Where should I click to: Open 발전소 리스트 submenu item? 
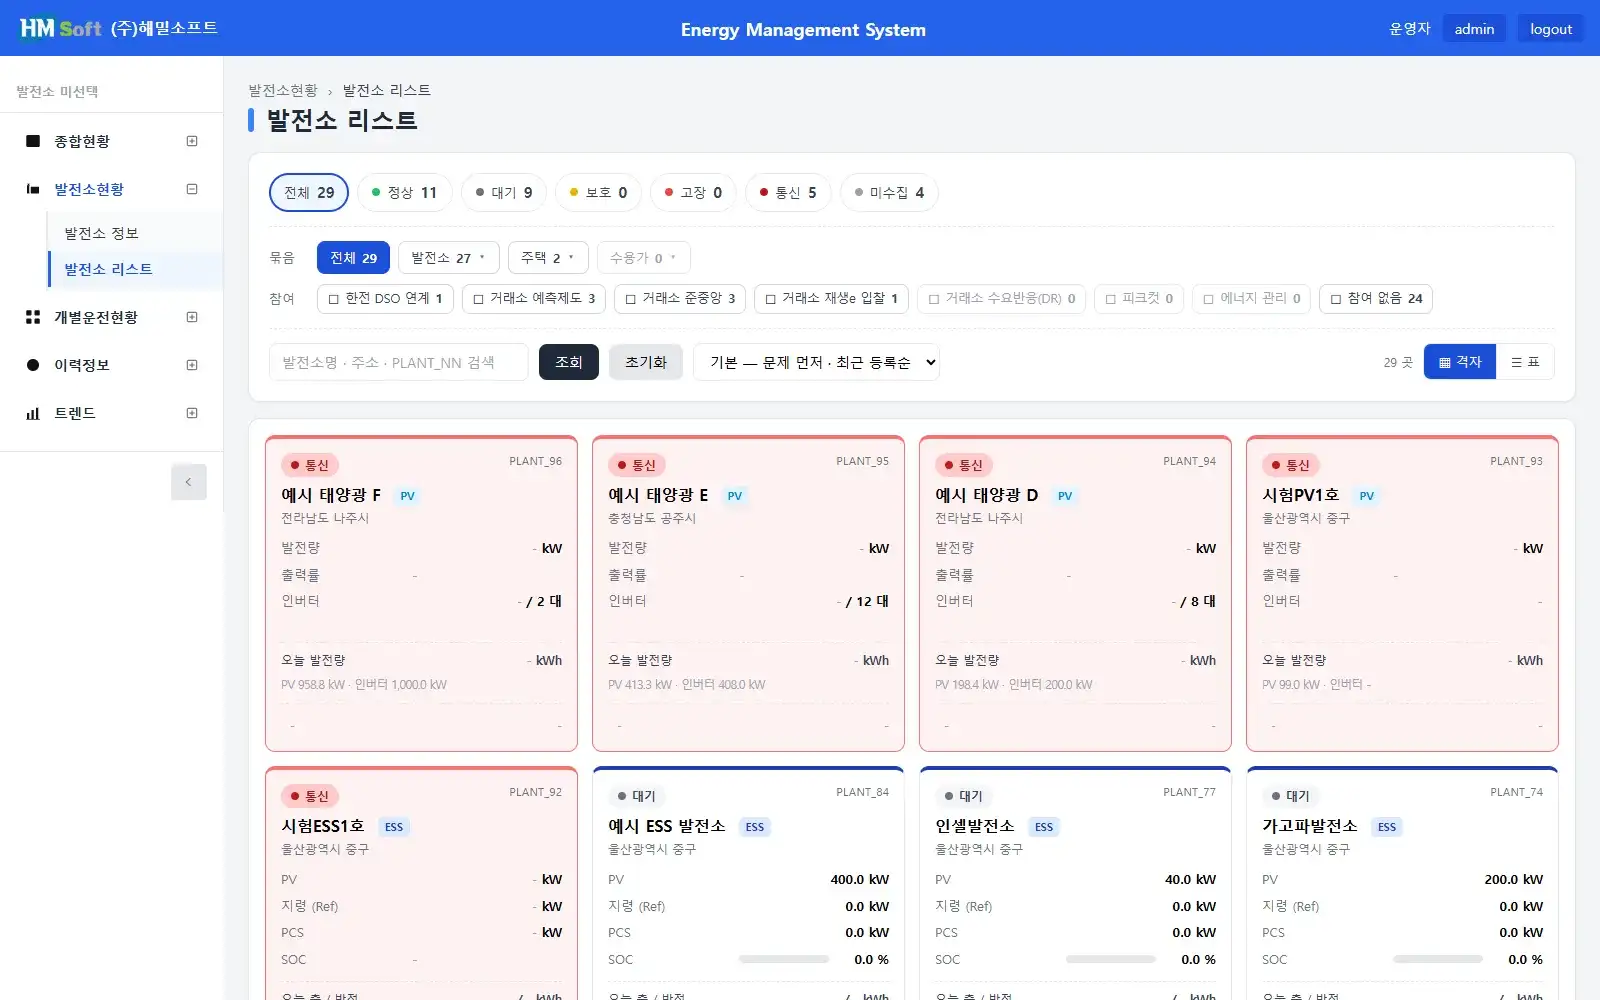pos(135,269)
